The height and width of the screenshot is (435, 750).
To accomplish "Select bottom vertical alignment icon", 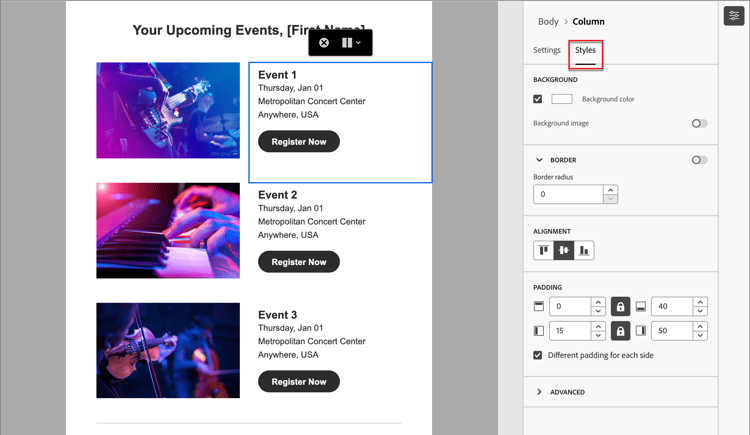I will coord(584,250).
